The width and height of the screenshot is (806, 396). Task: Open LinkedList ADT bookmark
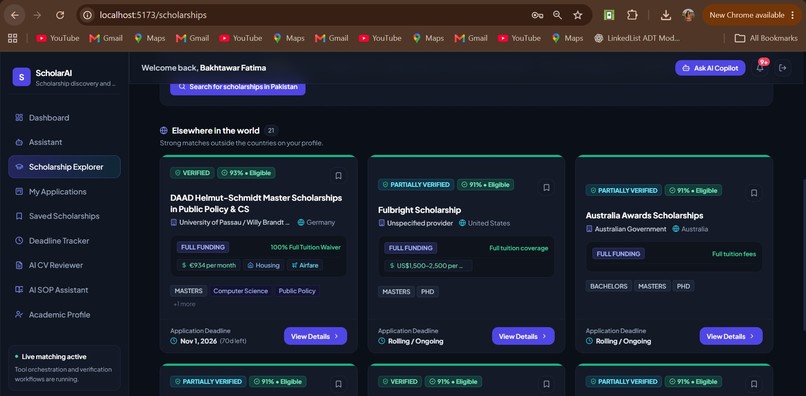click(637, 38)
